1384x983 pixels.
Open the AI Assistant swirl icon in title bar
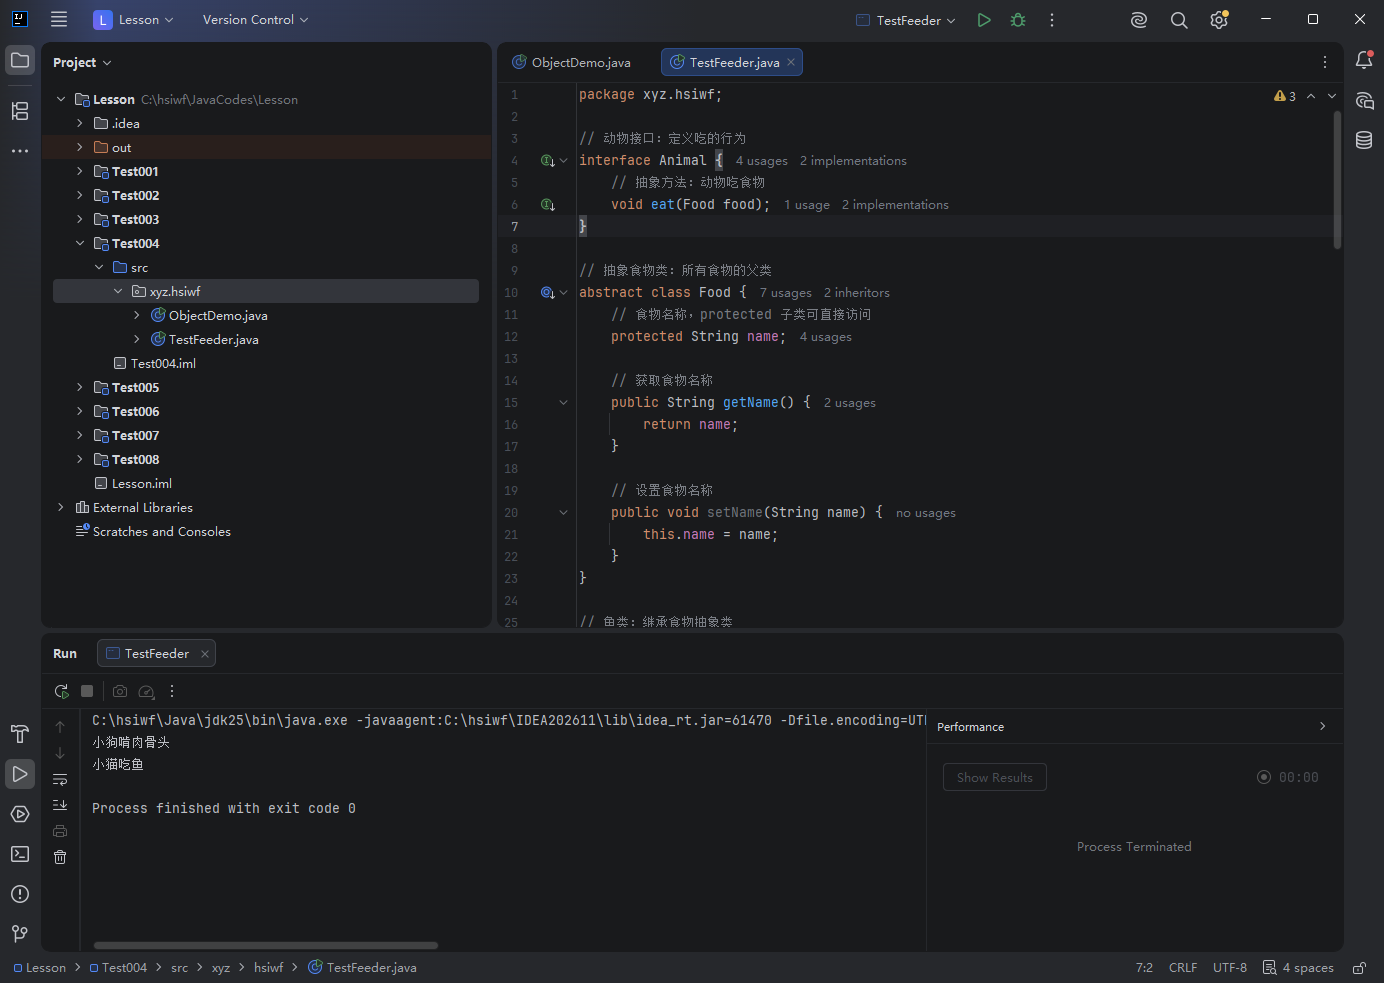[x=1139, y=20]
